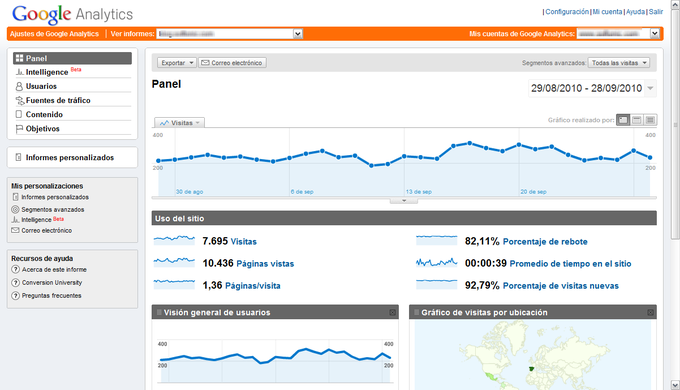Open the Usuarios section
680x390 pixels.
point(41,86)
